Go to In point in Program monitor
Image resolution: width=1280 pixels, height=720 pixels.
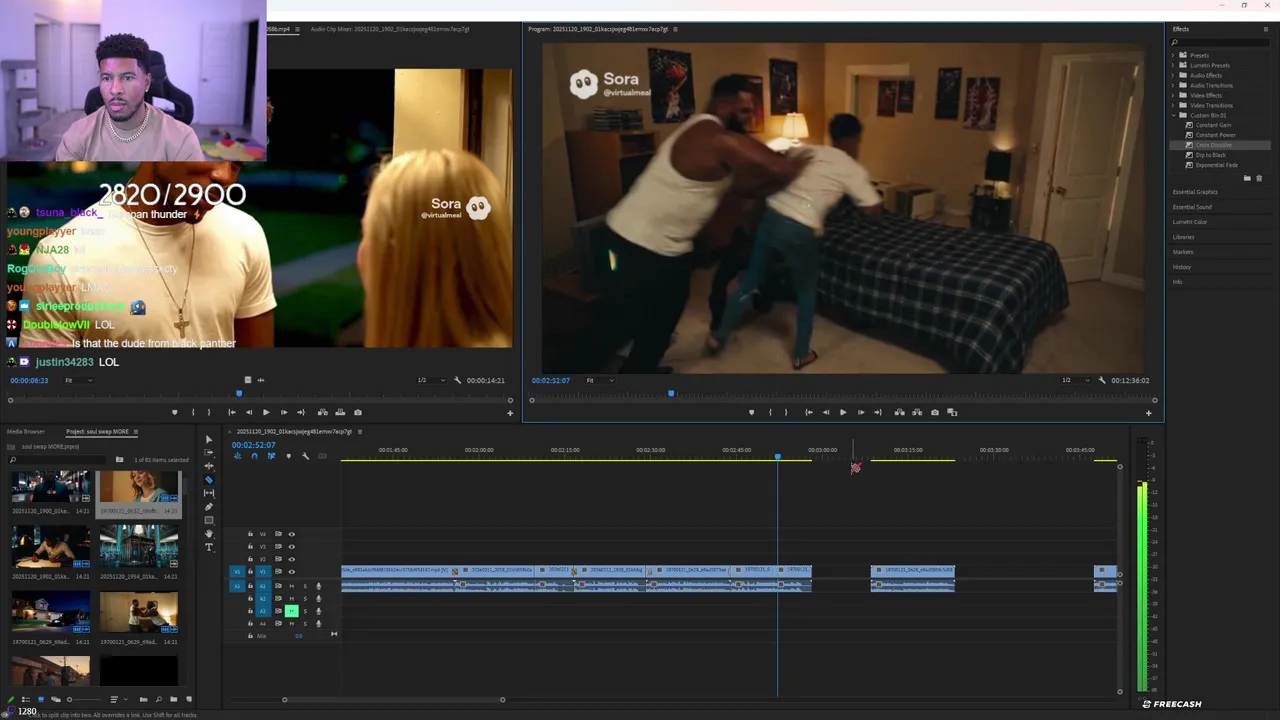pos(809,412)
